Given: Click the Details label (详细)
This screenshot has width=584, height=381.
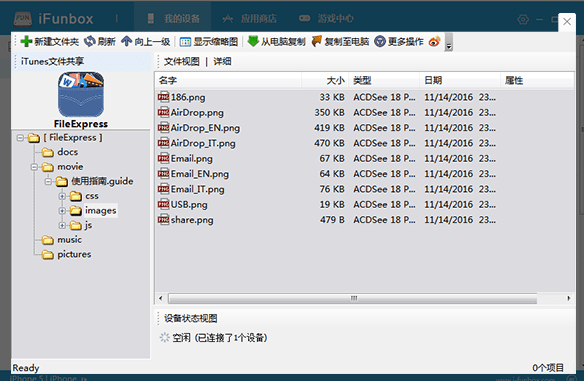Looking at the screenshot, I should point(222,61).
